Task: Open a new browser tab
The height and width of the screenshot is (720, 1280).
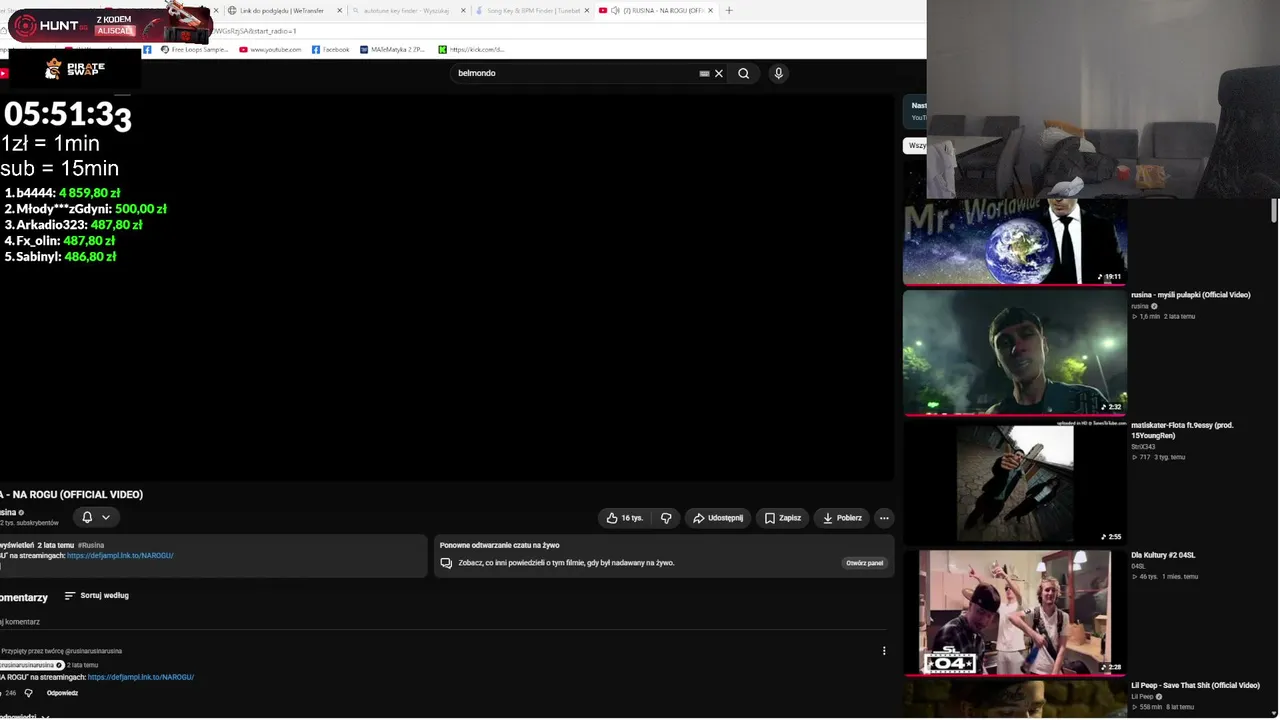Action: point(729,10)
